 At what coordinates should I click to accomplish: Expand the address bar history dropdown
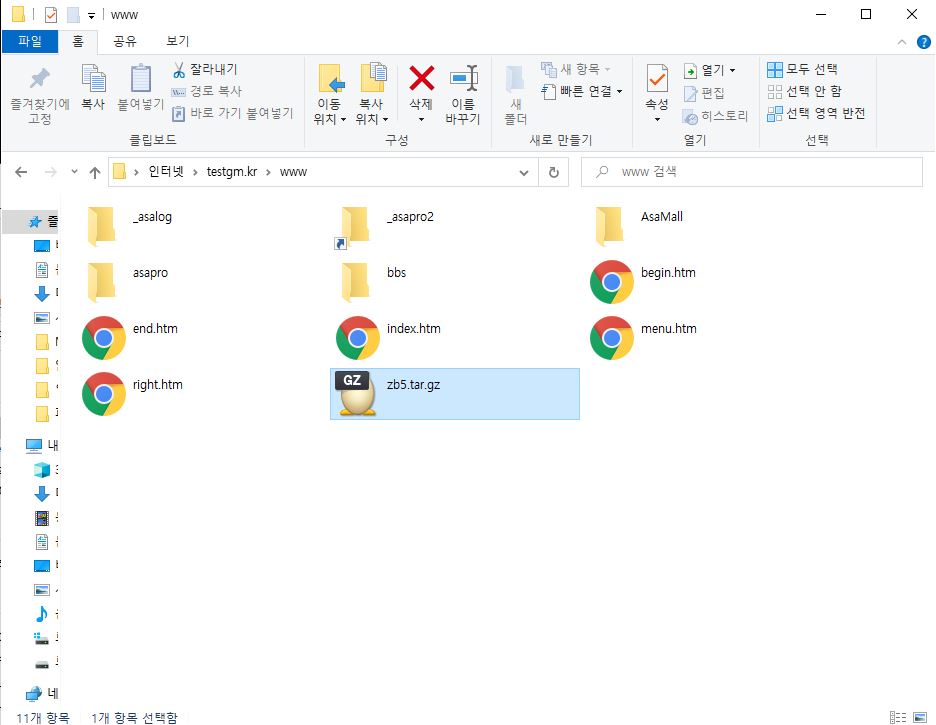click(524, 172)
